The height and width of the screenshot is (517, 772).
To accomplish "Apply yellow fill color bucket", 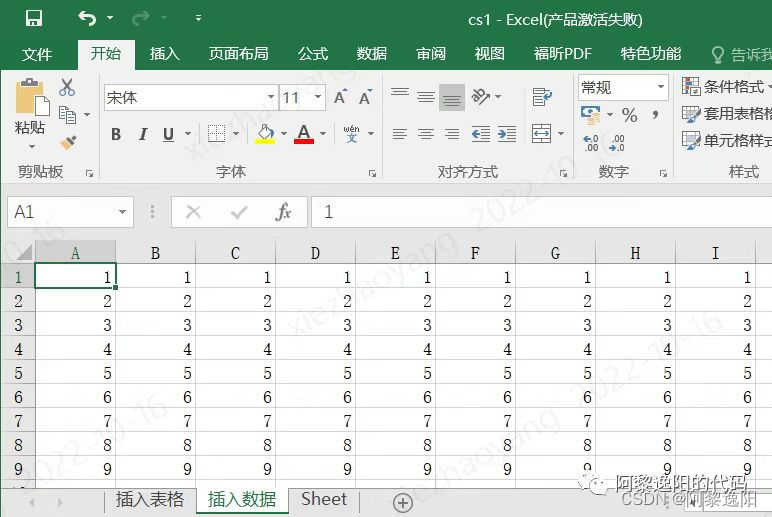I will (265, 133).
